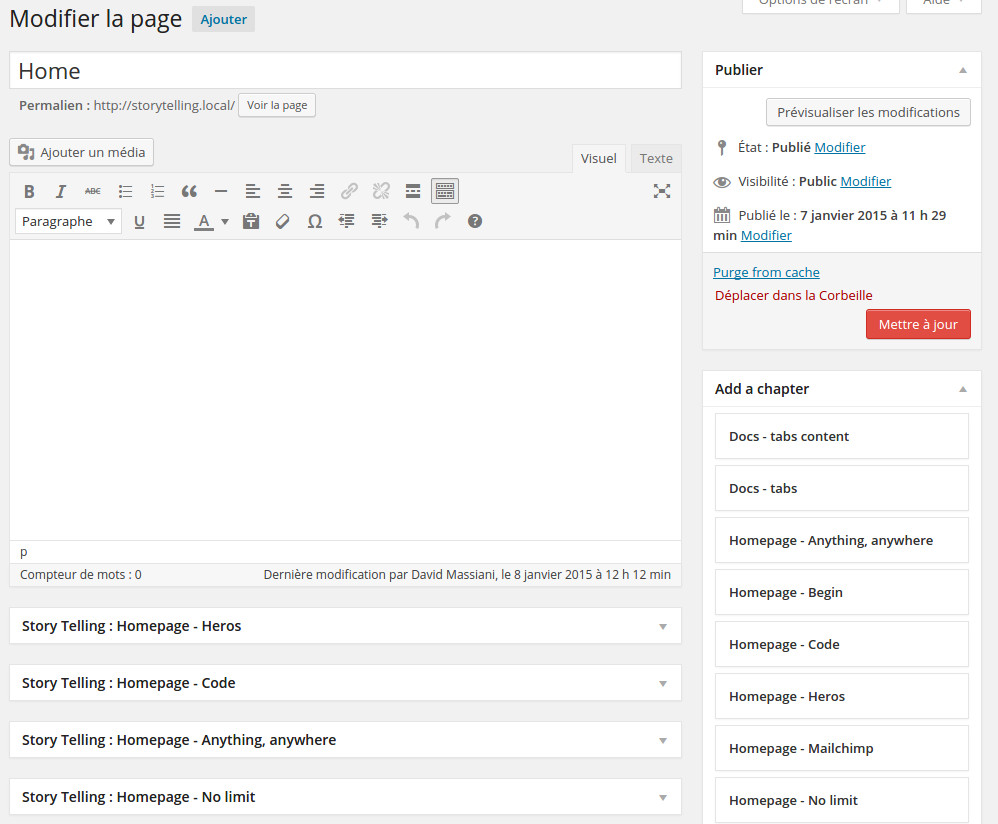
Task: Switch to the Visuel editor tab
Action: coord(598,158)
